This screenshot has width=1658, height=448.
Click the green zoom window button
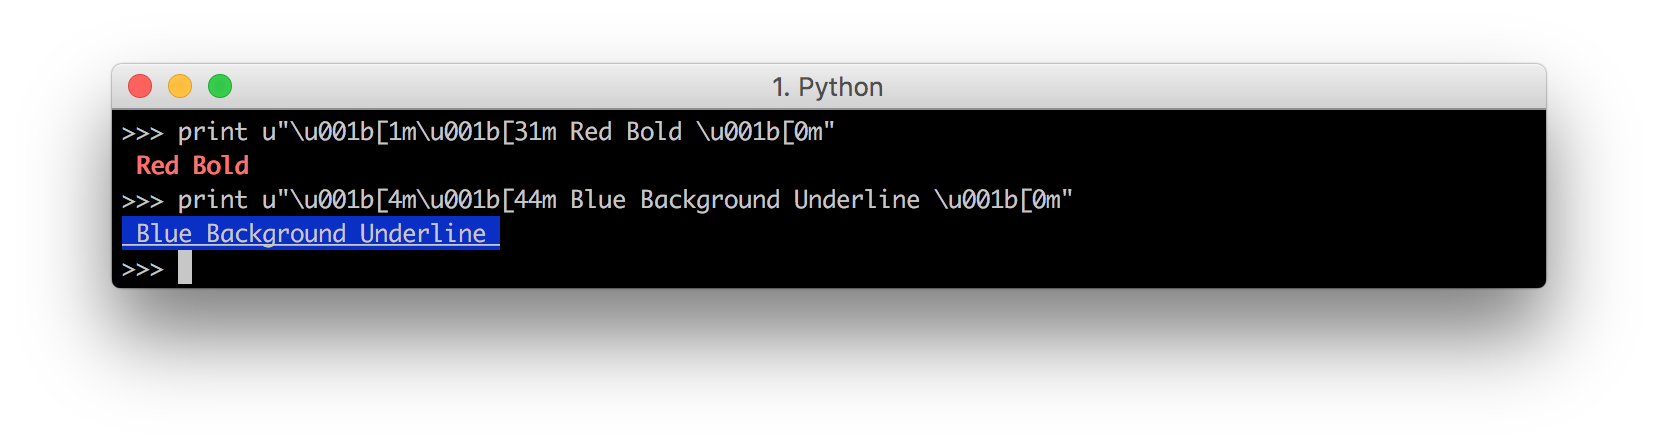pyautogui.click(x=220, y=87)
